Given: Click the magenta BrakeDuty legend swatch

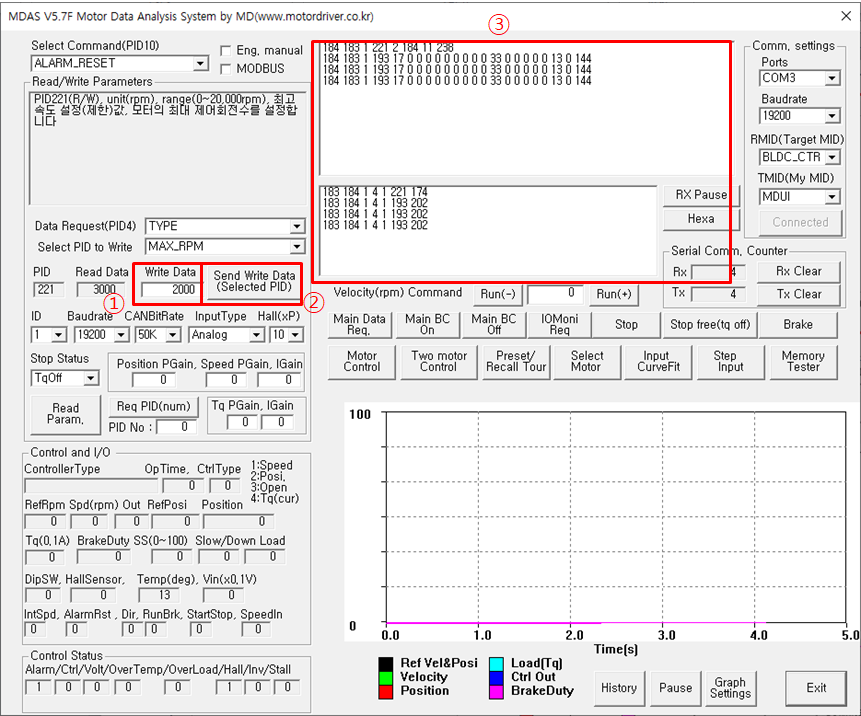Looking at the screenshot, I should tap(496, 692).
